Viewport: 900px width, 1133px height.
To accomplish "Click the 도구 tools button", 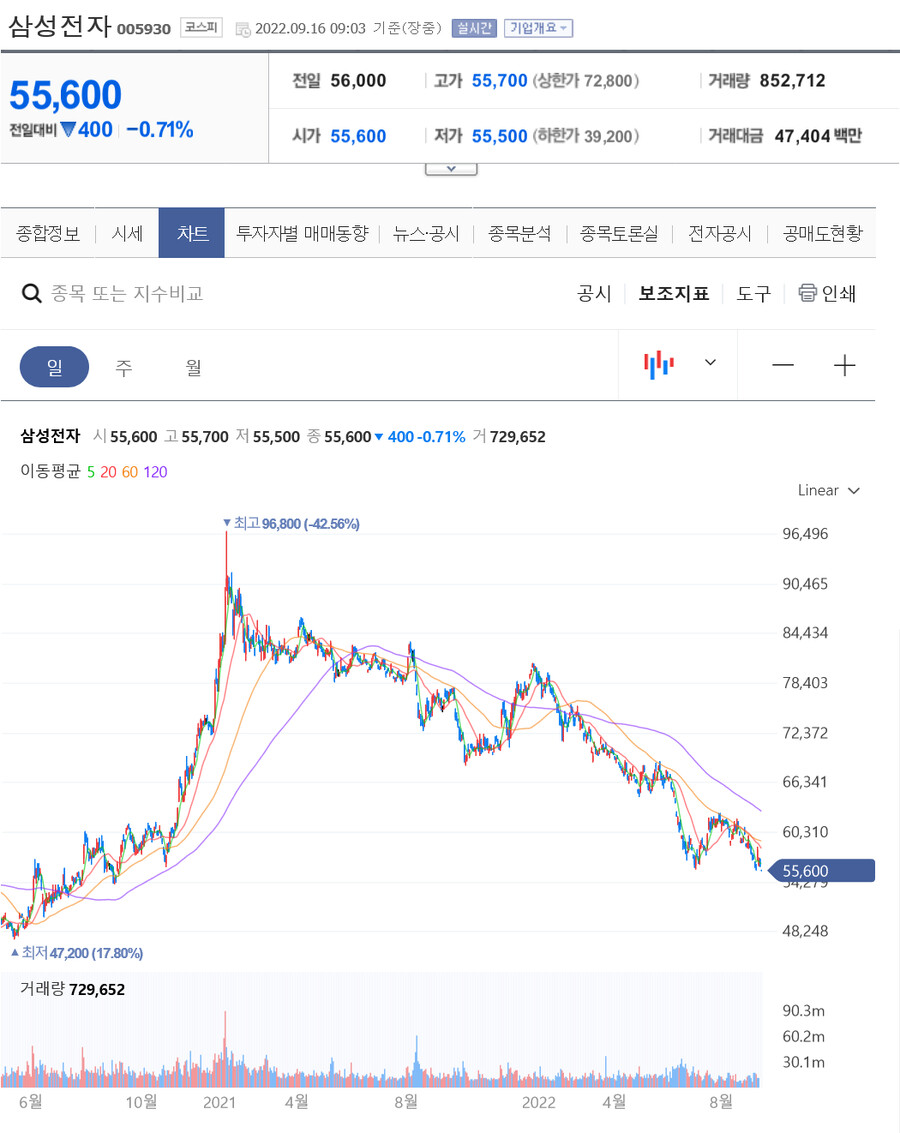I will pos(753,293).
